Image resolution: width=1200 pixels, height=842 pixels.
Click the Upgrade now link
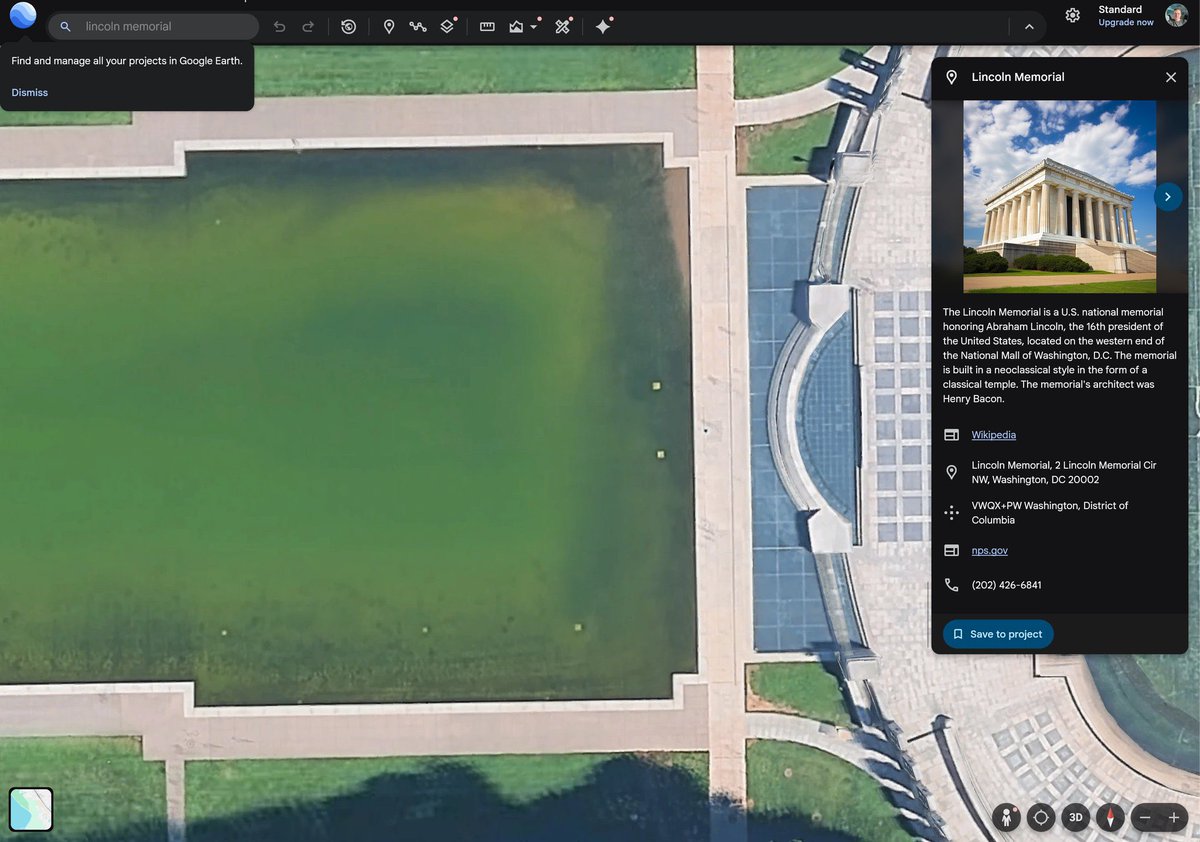(x=1125, y=23)
